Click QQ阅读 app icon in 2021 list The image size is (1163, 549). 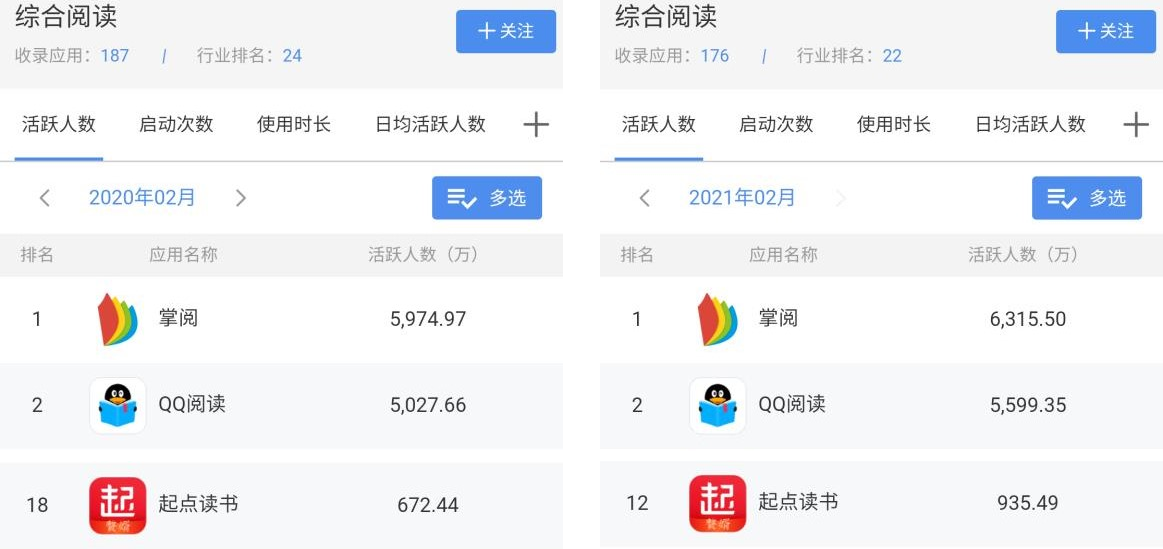pos(718,406)
